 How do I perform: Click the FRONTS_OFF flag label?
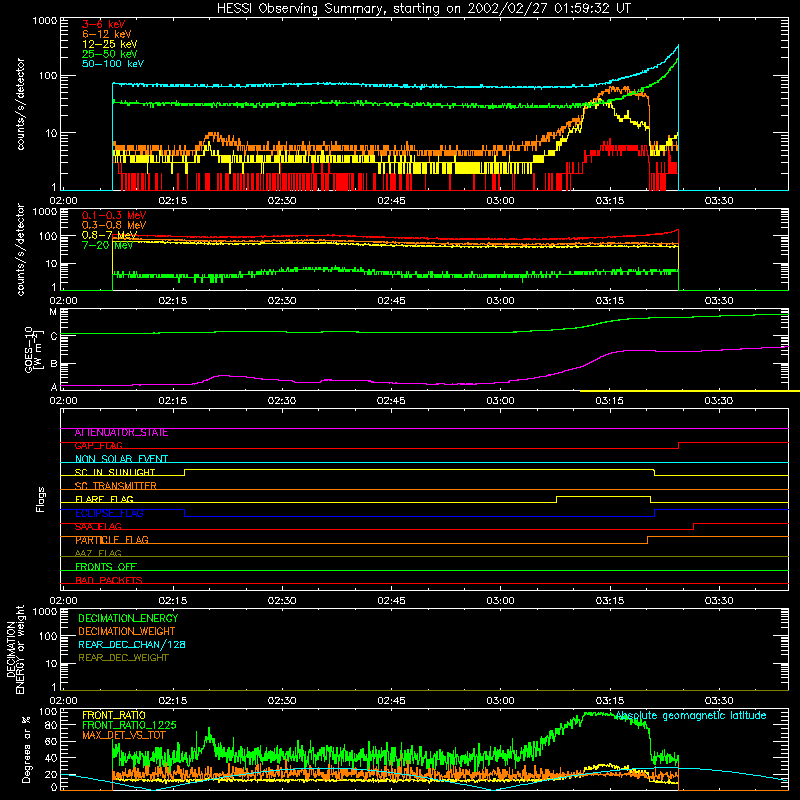106,567
